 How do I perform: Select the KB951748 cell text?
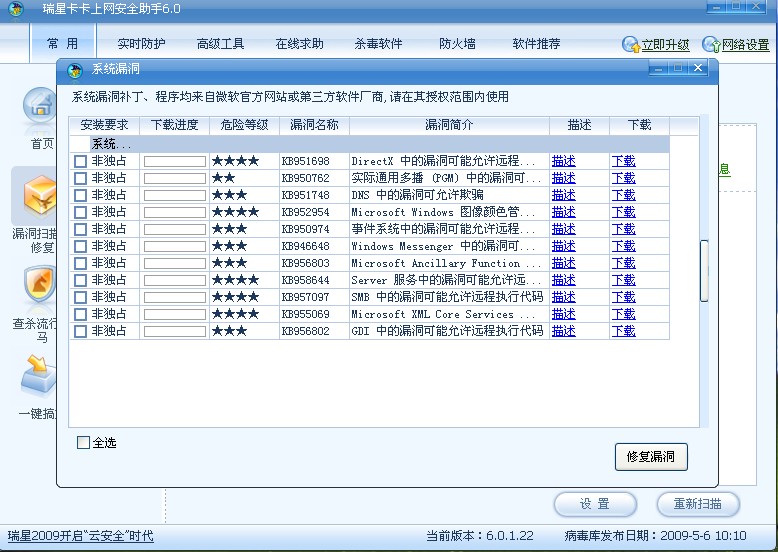coord(305,195)
